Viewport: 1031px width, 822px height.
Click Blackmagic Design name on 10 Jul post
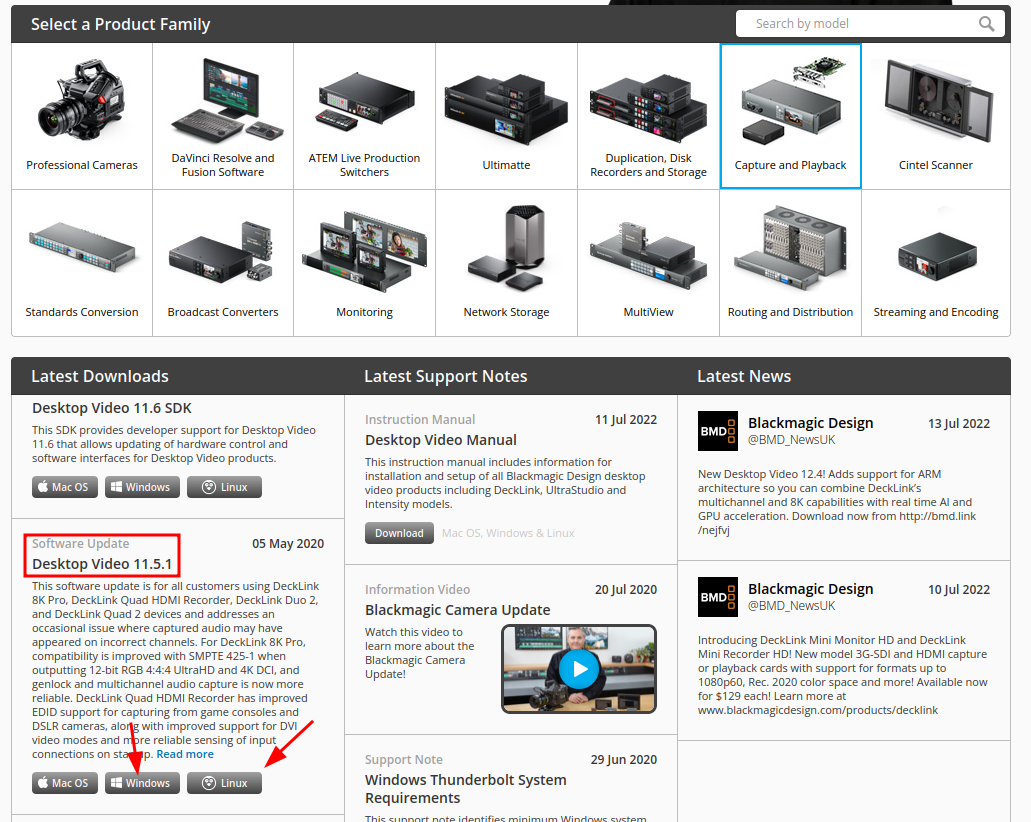pos(811,589)
